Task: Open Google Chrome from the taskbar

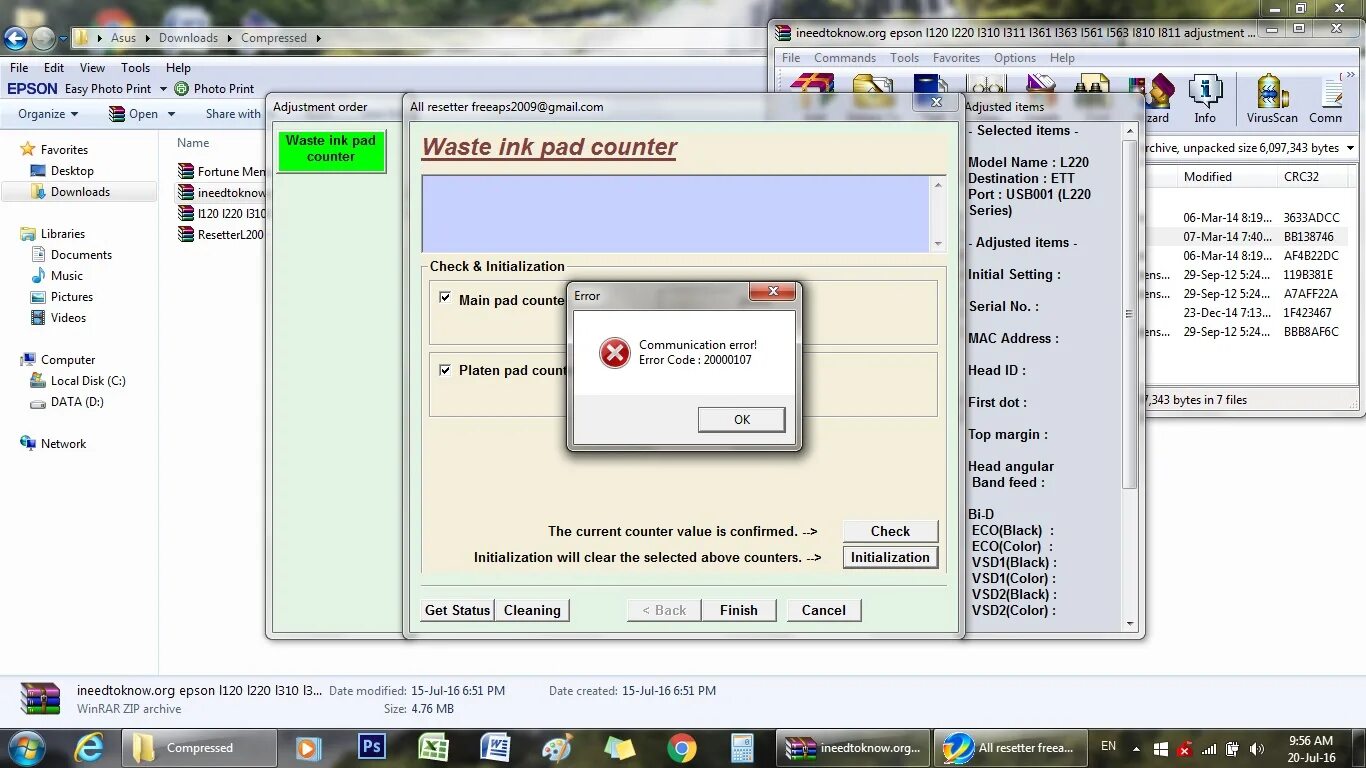Action: pos(682,747)
